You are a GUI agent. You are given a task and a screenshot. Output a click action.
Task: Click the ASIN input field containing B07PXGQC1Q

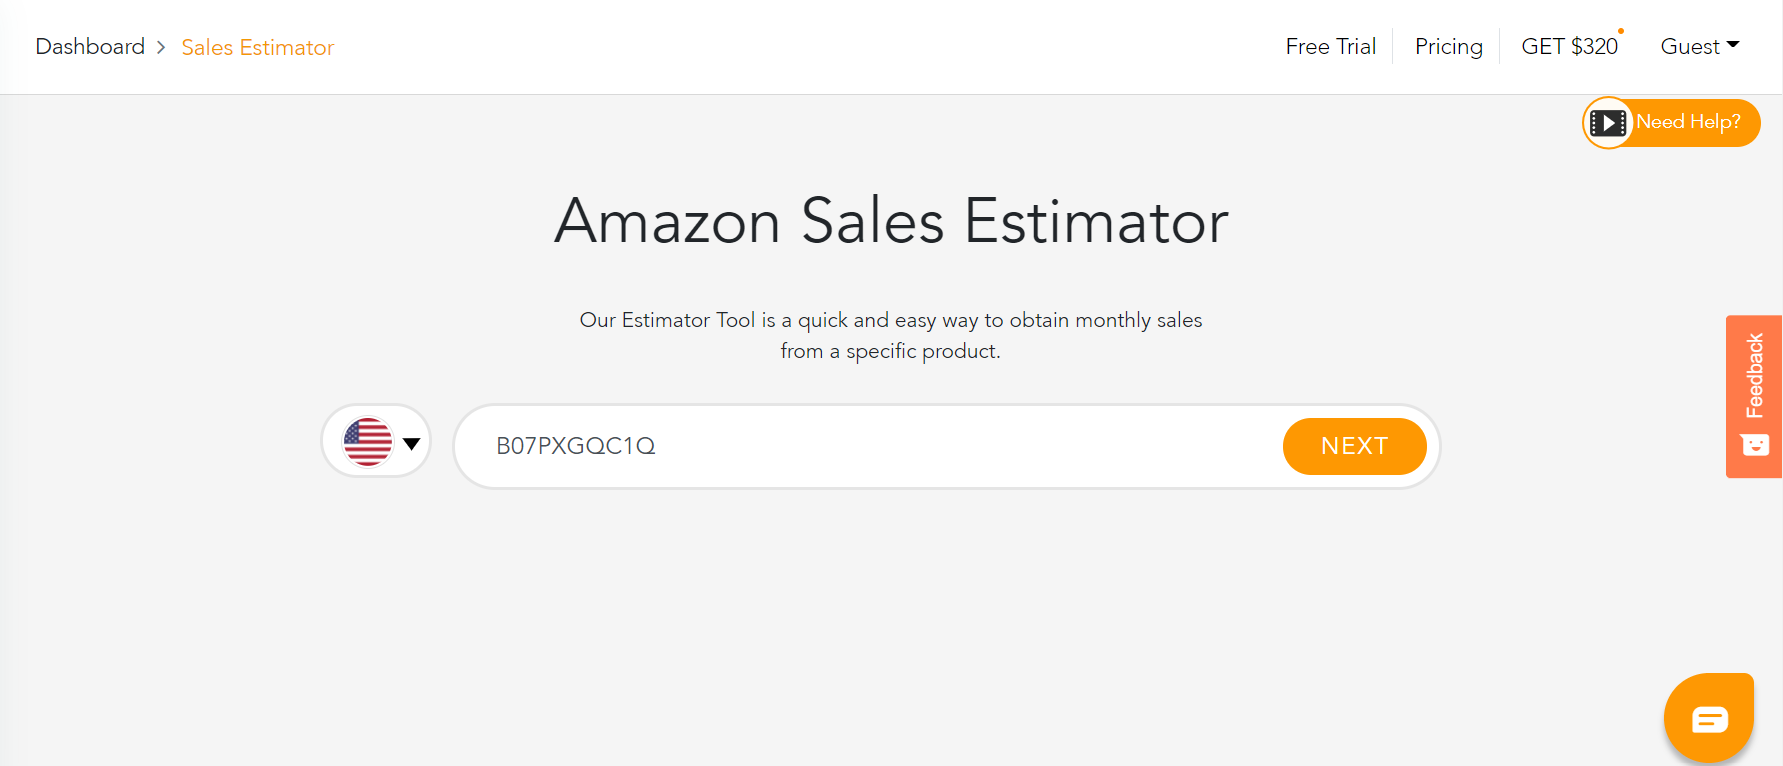pos(850,446)
